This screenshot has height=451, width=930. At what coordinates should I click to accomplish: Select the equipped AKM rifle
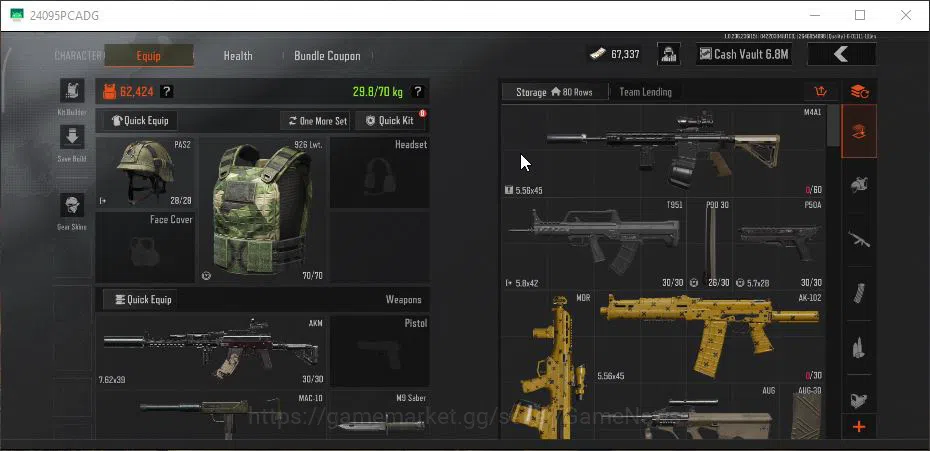click(211, 351)
